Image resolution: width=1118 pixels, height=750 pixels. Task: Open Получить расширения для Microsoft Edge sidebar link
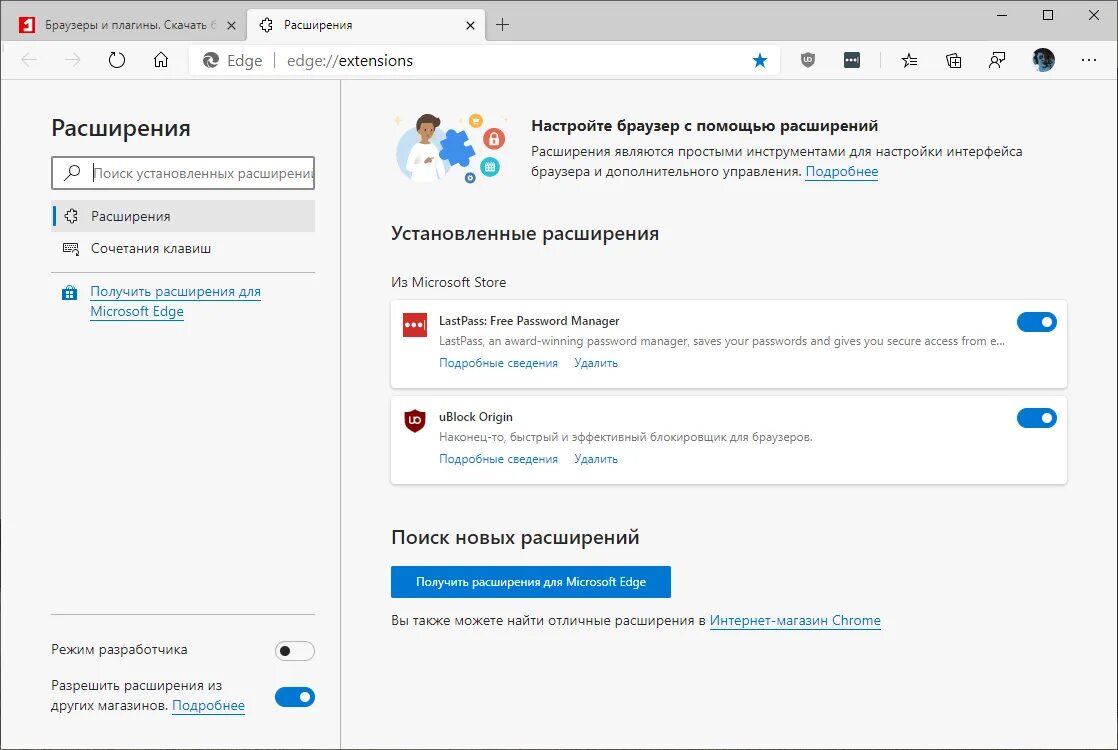point(175,302)
